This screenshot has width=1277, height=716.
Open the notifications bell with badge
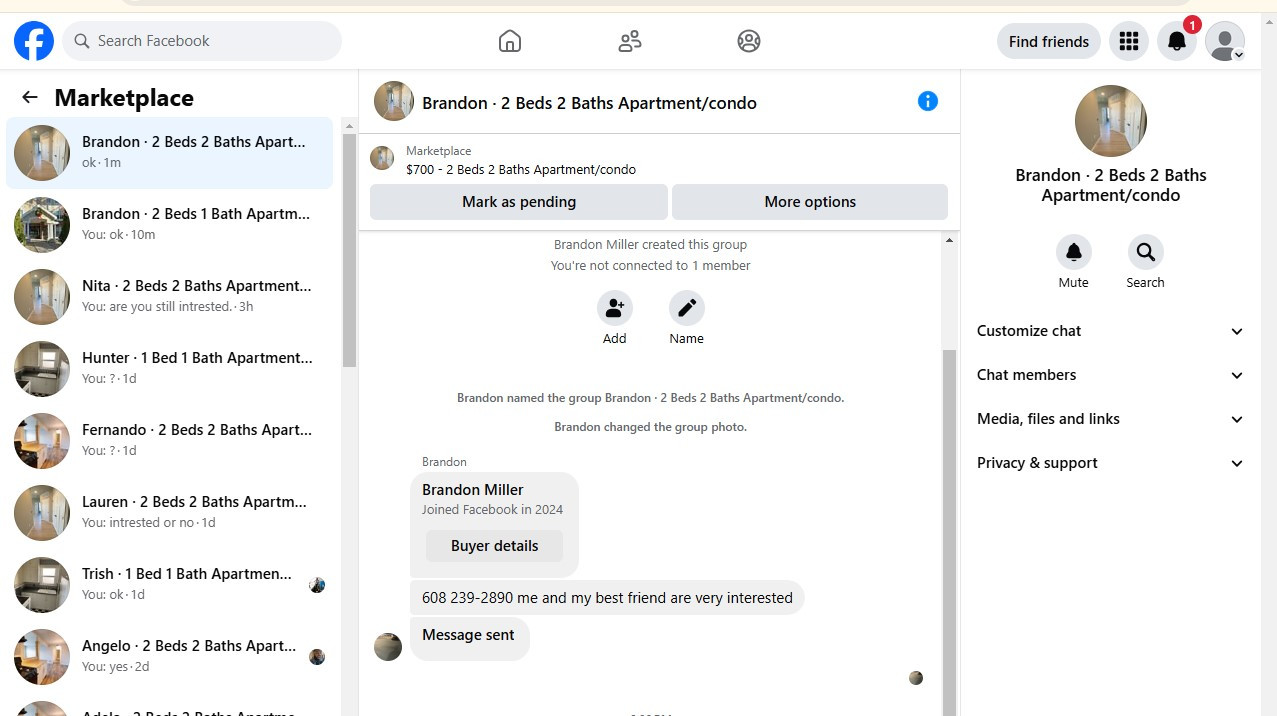coord(1177,41)
